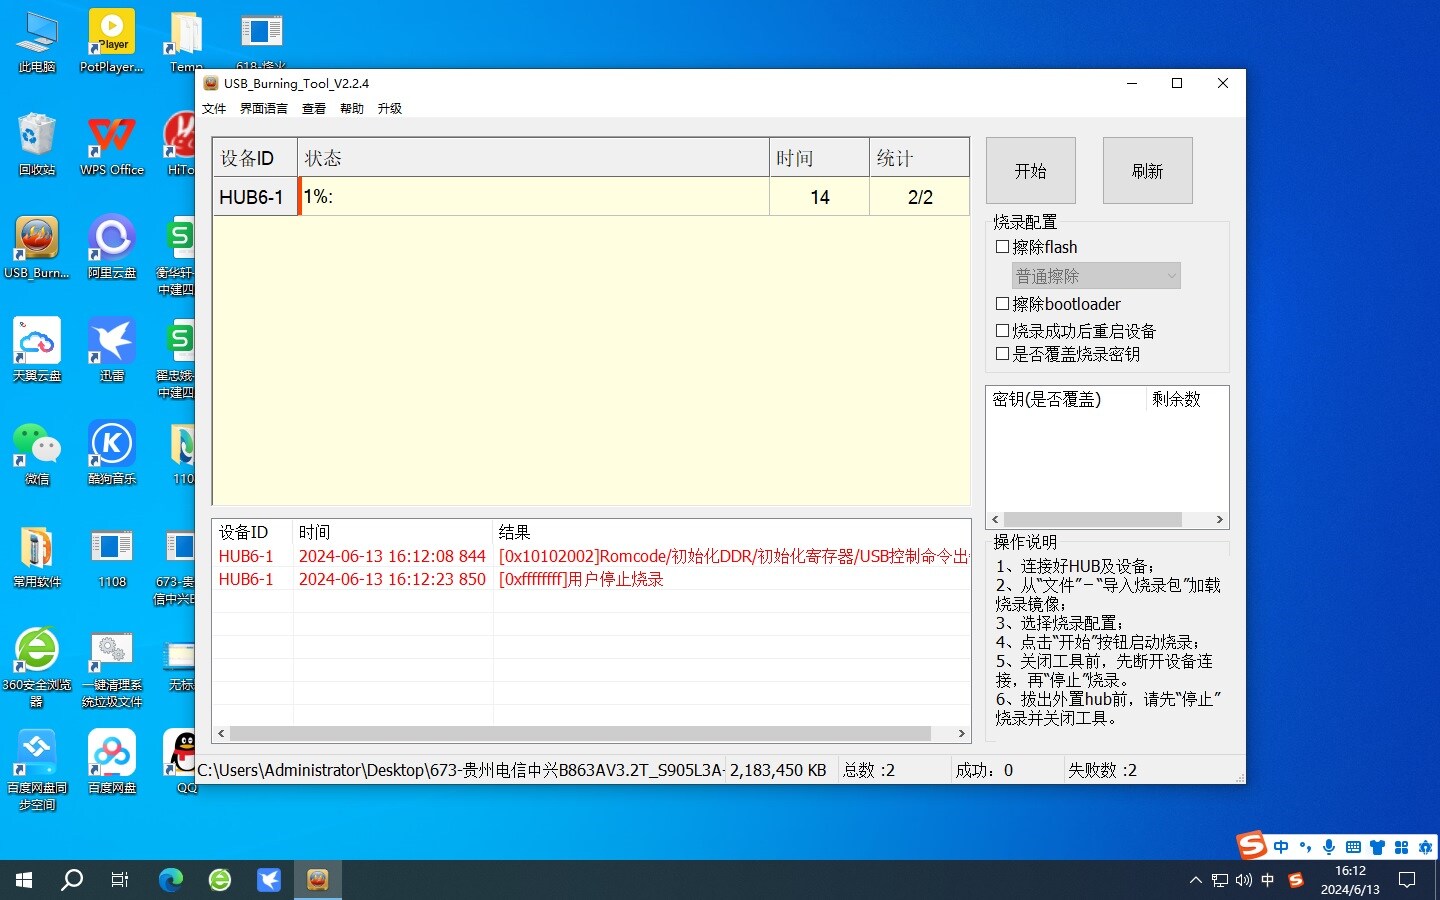Click the 状态 column header

coord(533,158)
